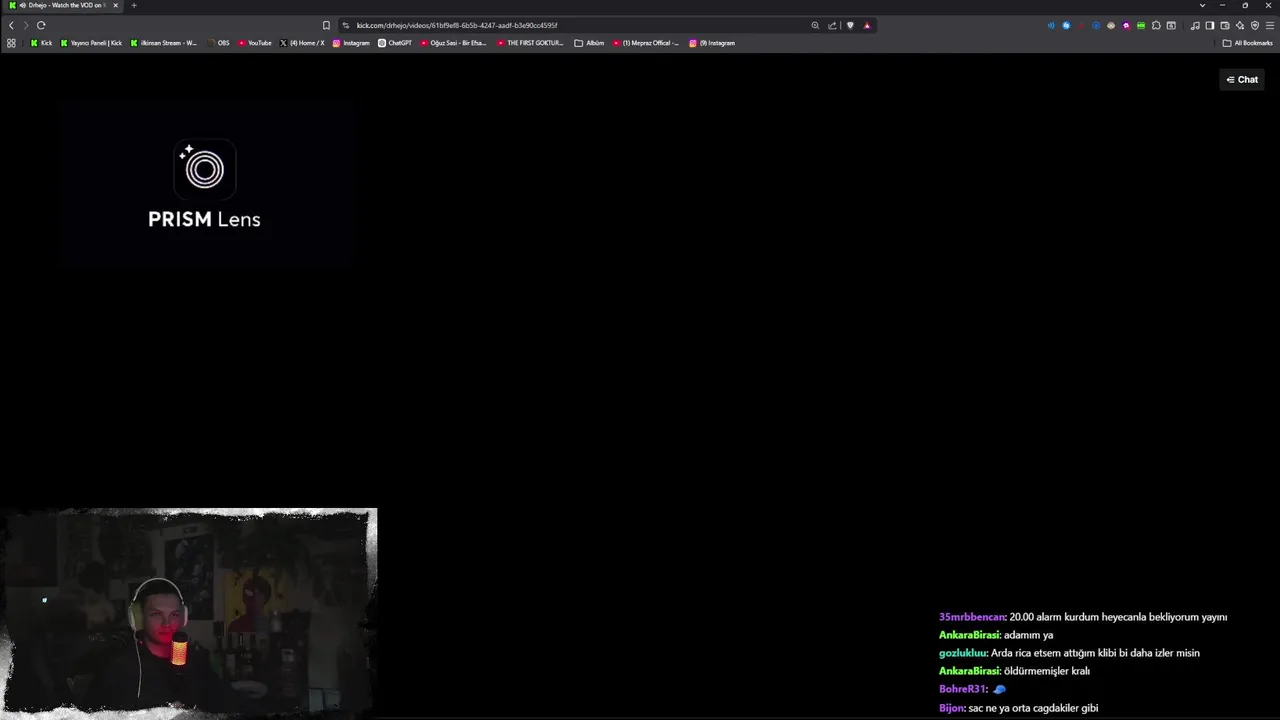1280x720 pixels.
Task: Open the apps grid icon on bookmarks bar
Action: coord(11,43)
